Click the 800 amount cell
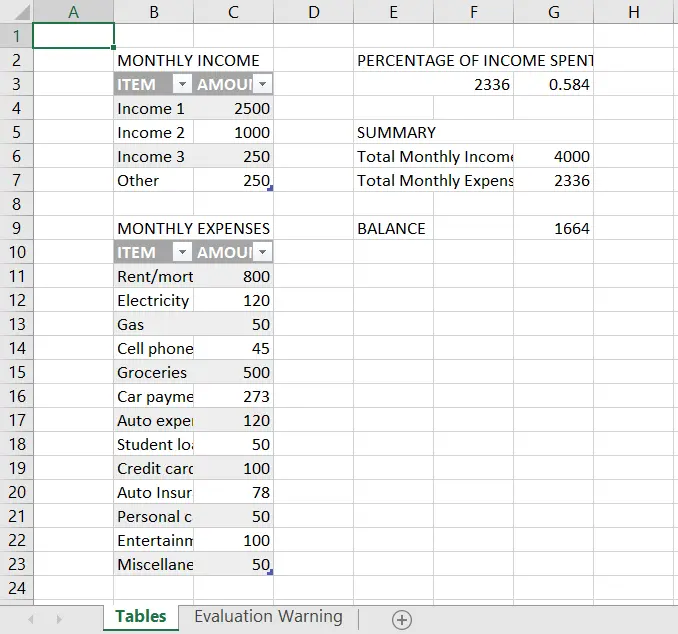The width and height of the screenshot is (678, 634). 233,276
